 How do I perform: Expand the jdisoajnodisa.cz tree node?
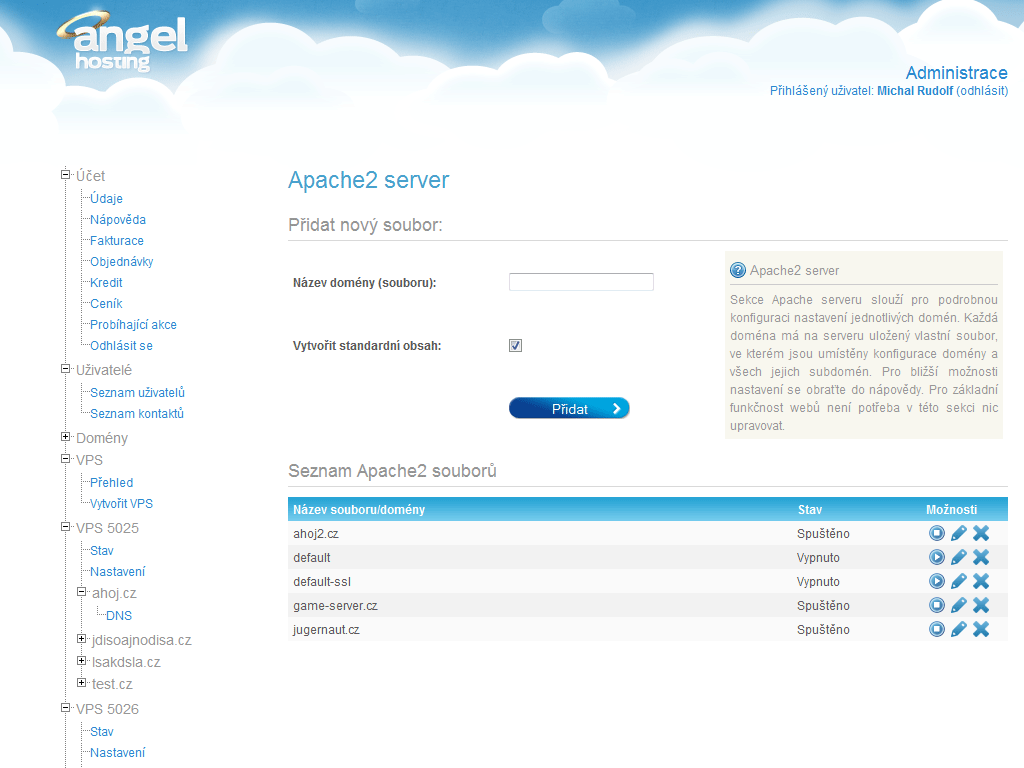(82, 639)
